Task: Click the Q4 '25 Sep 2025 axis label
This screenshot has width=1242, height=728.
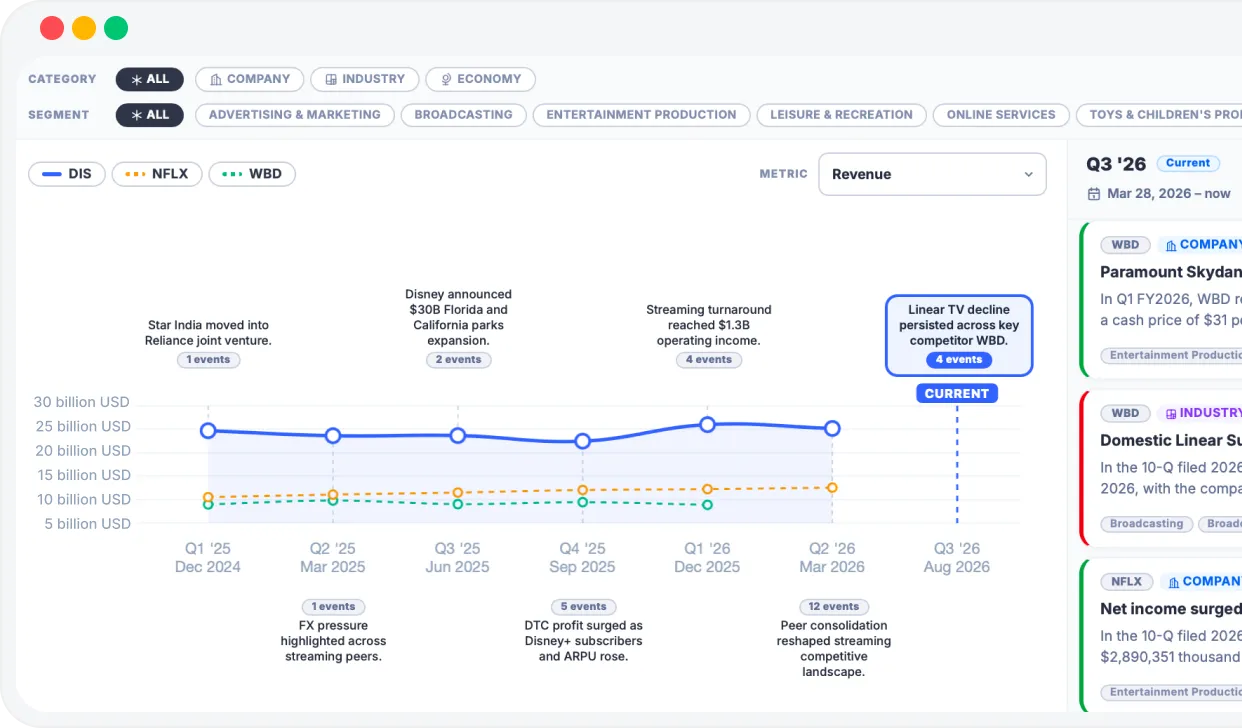Action: [582, 558]
